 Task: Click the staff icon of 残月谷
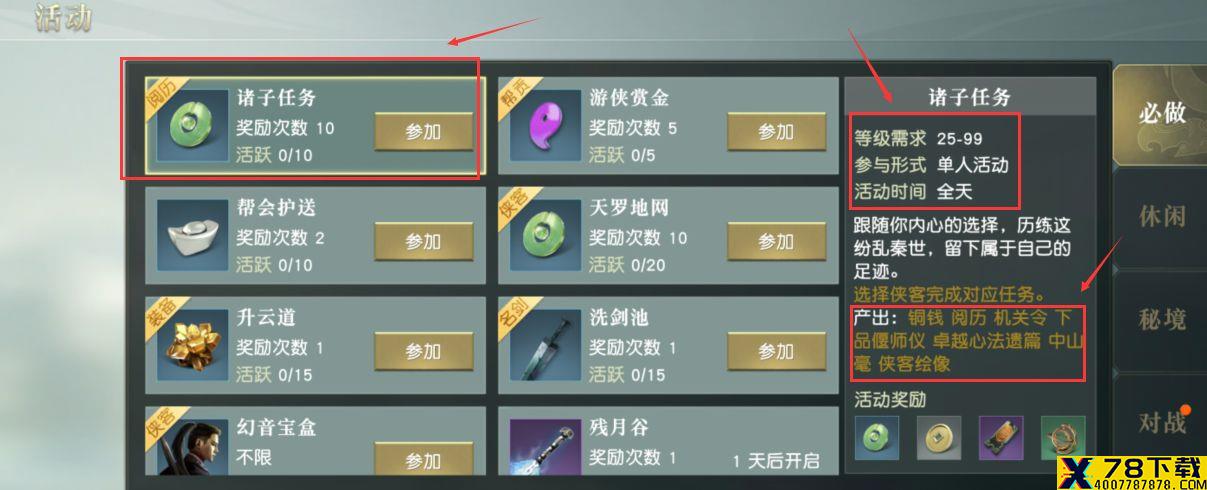click(x=545, y=447)
